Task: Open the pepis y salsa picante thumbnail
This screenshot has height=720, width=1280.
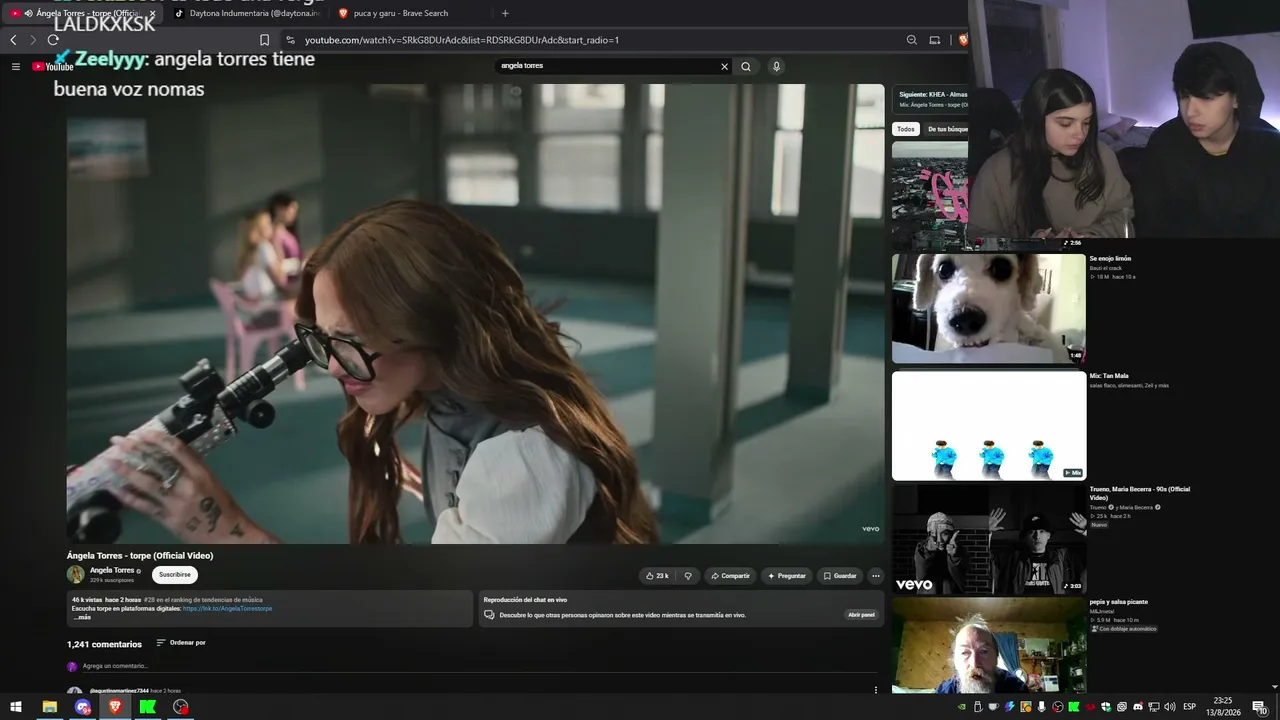Action: [989, 646]
